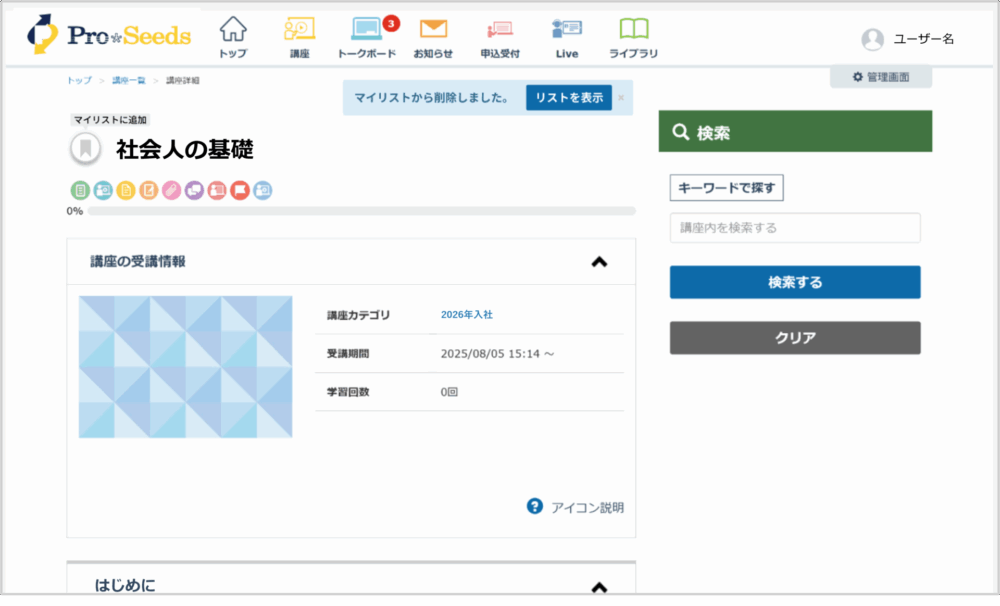Open the Live streaming icon
The height and width of the screenshot is (606, 1000).
point(567,37)
